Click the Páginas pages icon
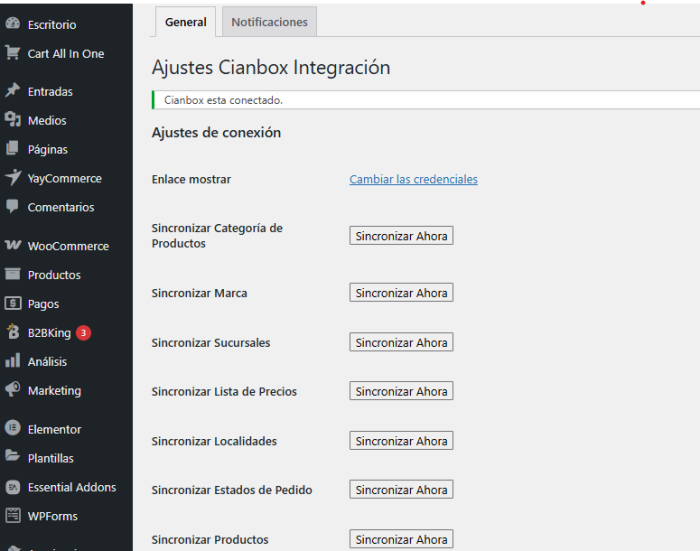 [x=12, y=148]
